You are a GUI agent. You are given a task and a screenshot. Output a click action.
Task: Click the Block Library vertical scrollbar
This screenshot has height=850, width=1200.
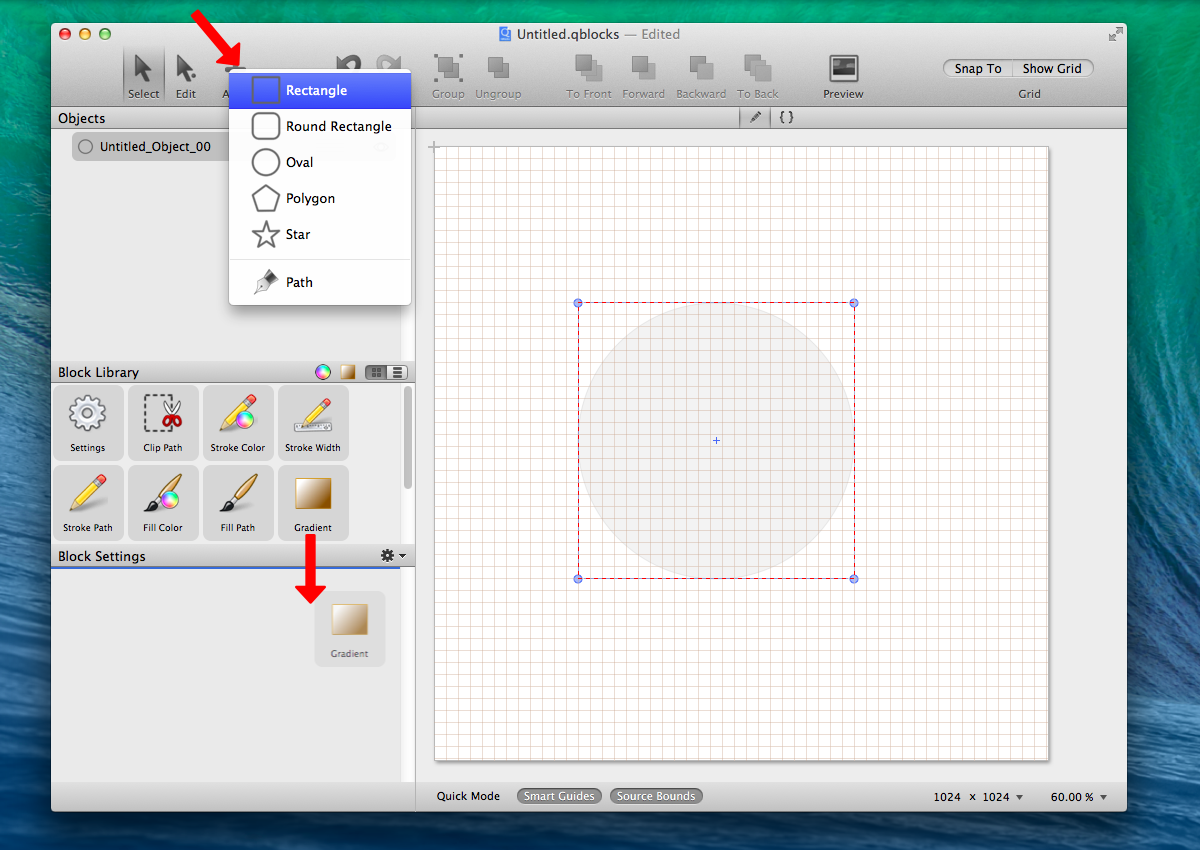click(x=408, y=438)
